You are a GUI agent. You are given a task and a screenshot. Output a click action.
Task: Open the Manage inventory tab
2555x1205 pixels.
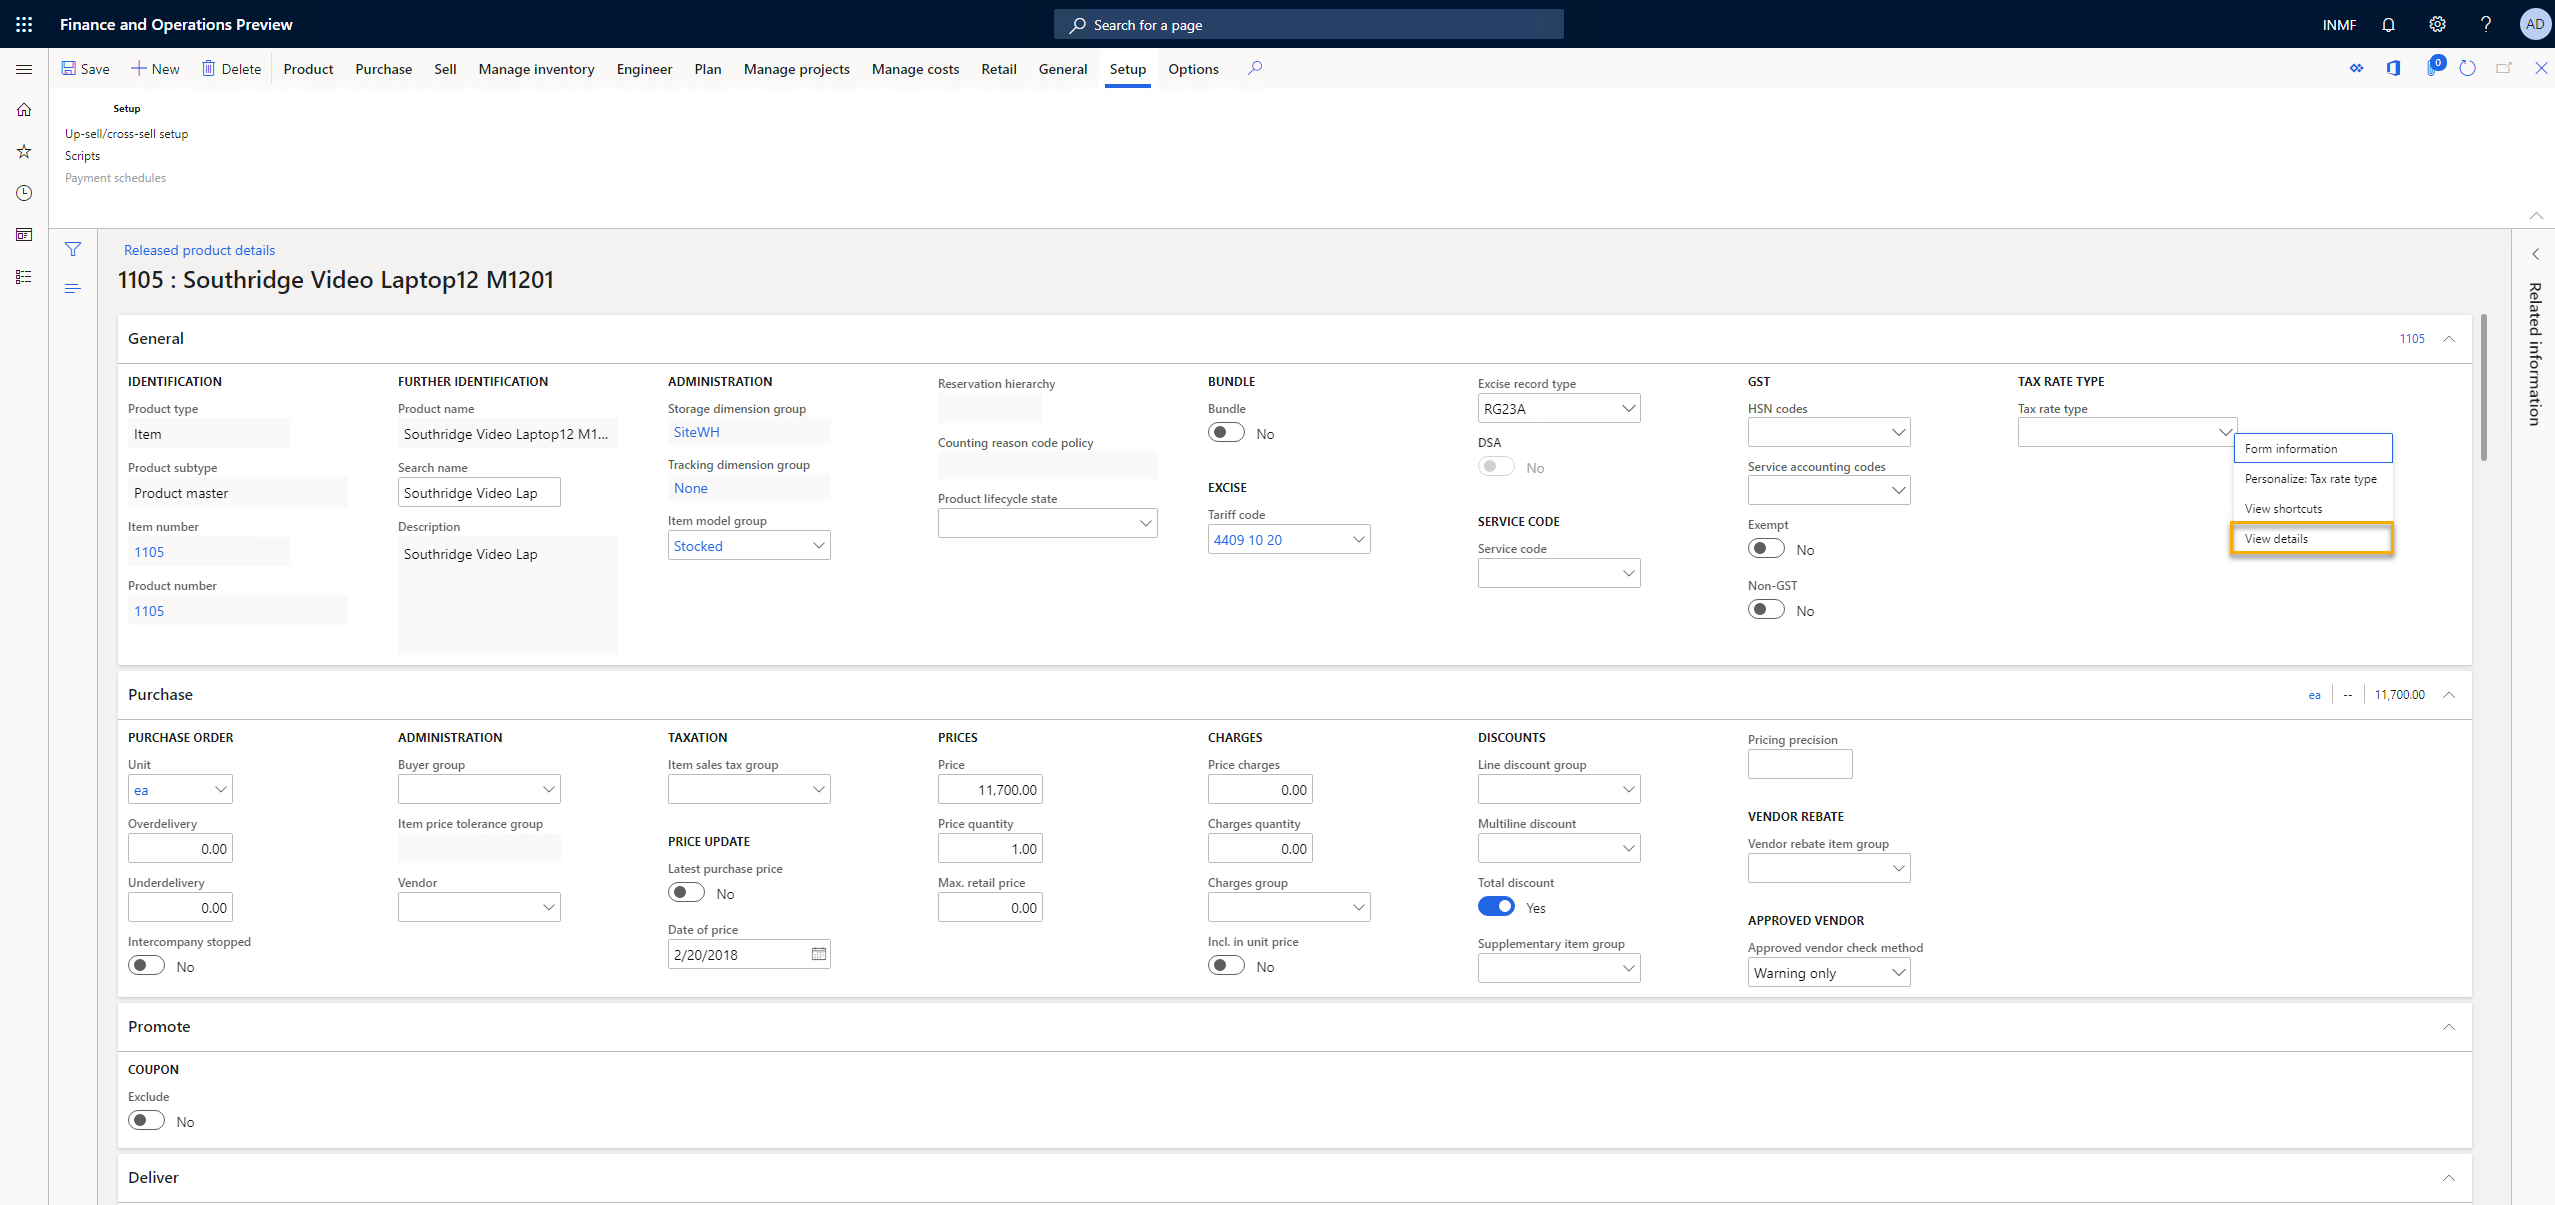[536, 69]
